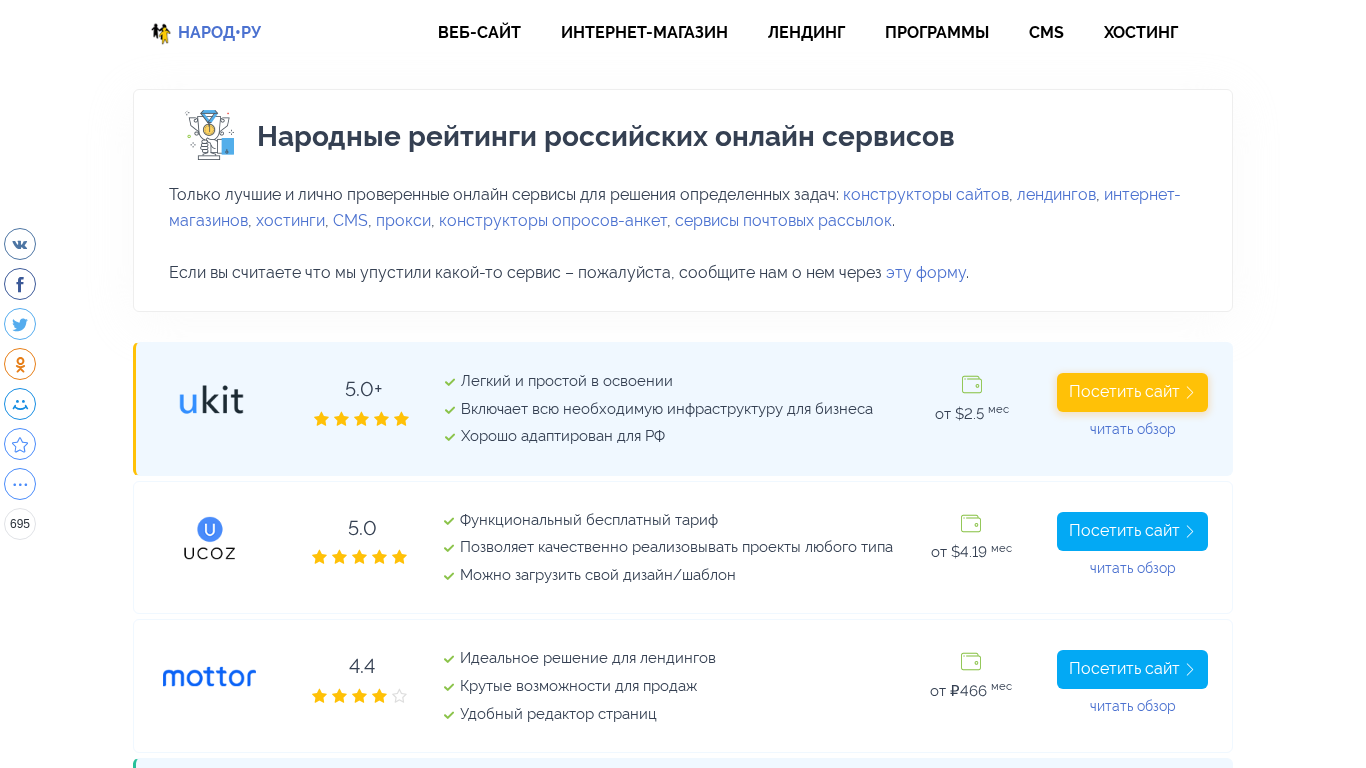The width and height of the screenshot is (1366, 768).
Task: Share page on Facebook
Action: (x=20, y=284)
